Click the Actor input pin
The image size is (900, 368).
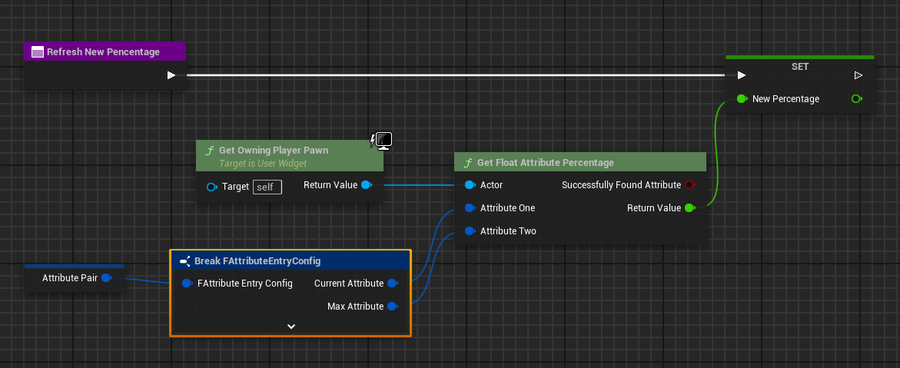pos(470,185)
